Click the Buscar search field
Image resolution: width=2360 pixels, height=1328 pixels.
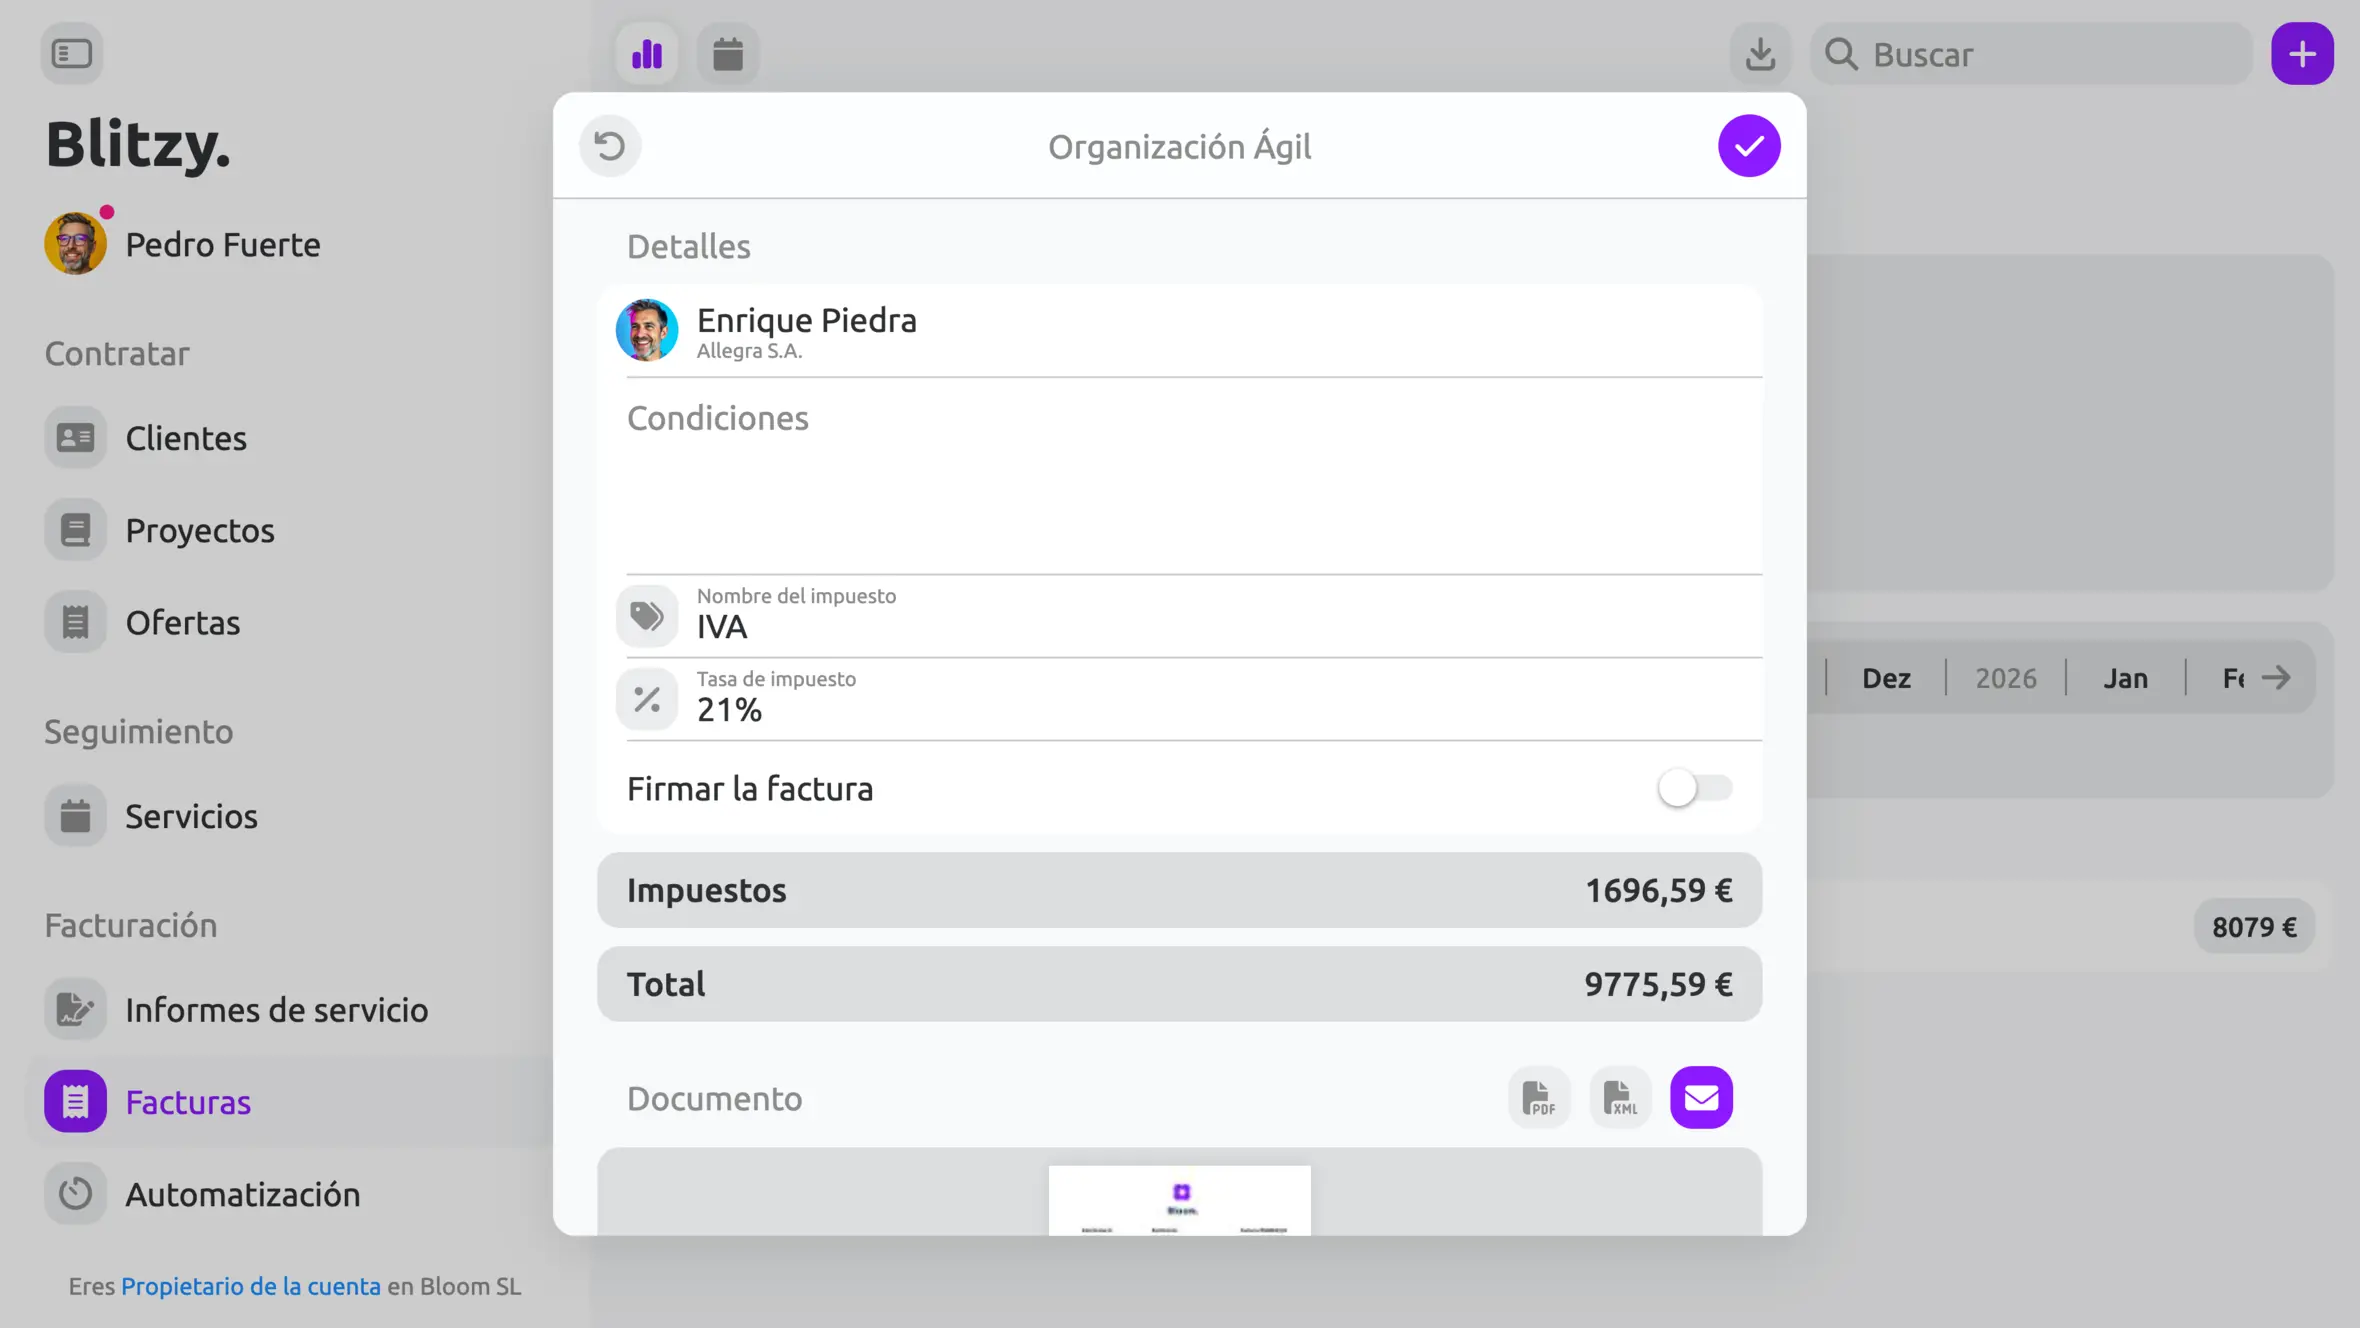pos(2031,54)
